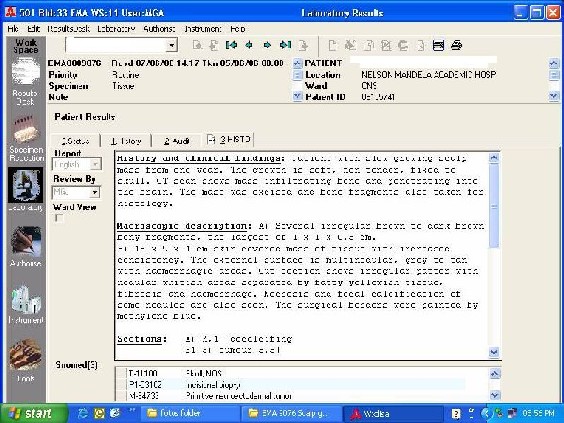Click the third greyed icon after separator
This screenshot has height=423, width=564.
click(x=368, y=45)
